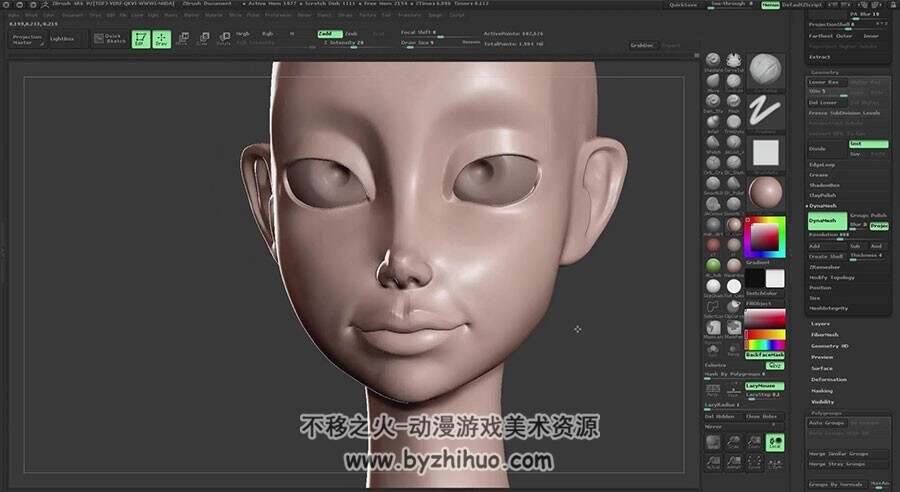Toggle BackfaceMask

pos(765,355)
